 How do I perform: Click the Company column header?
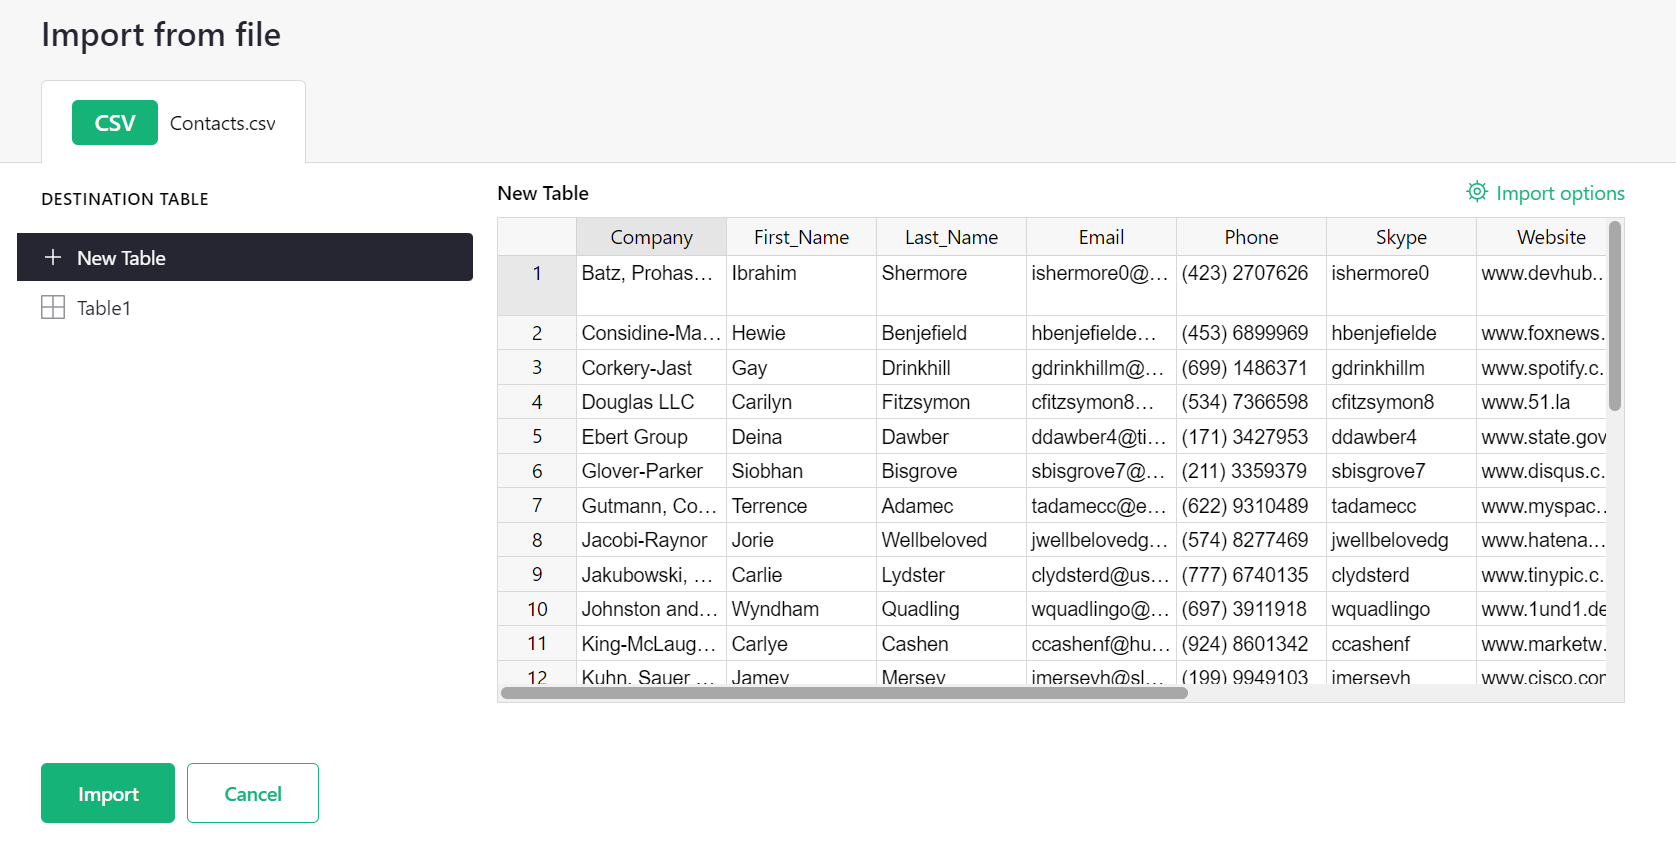[651, 237]
